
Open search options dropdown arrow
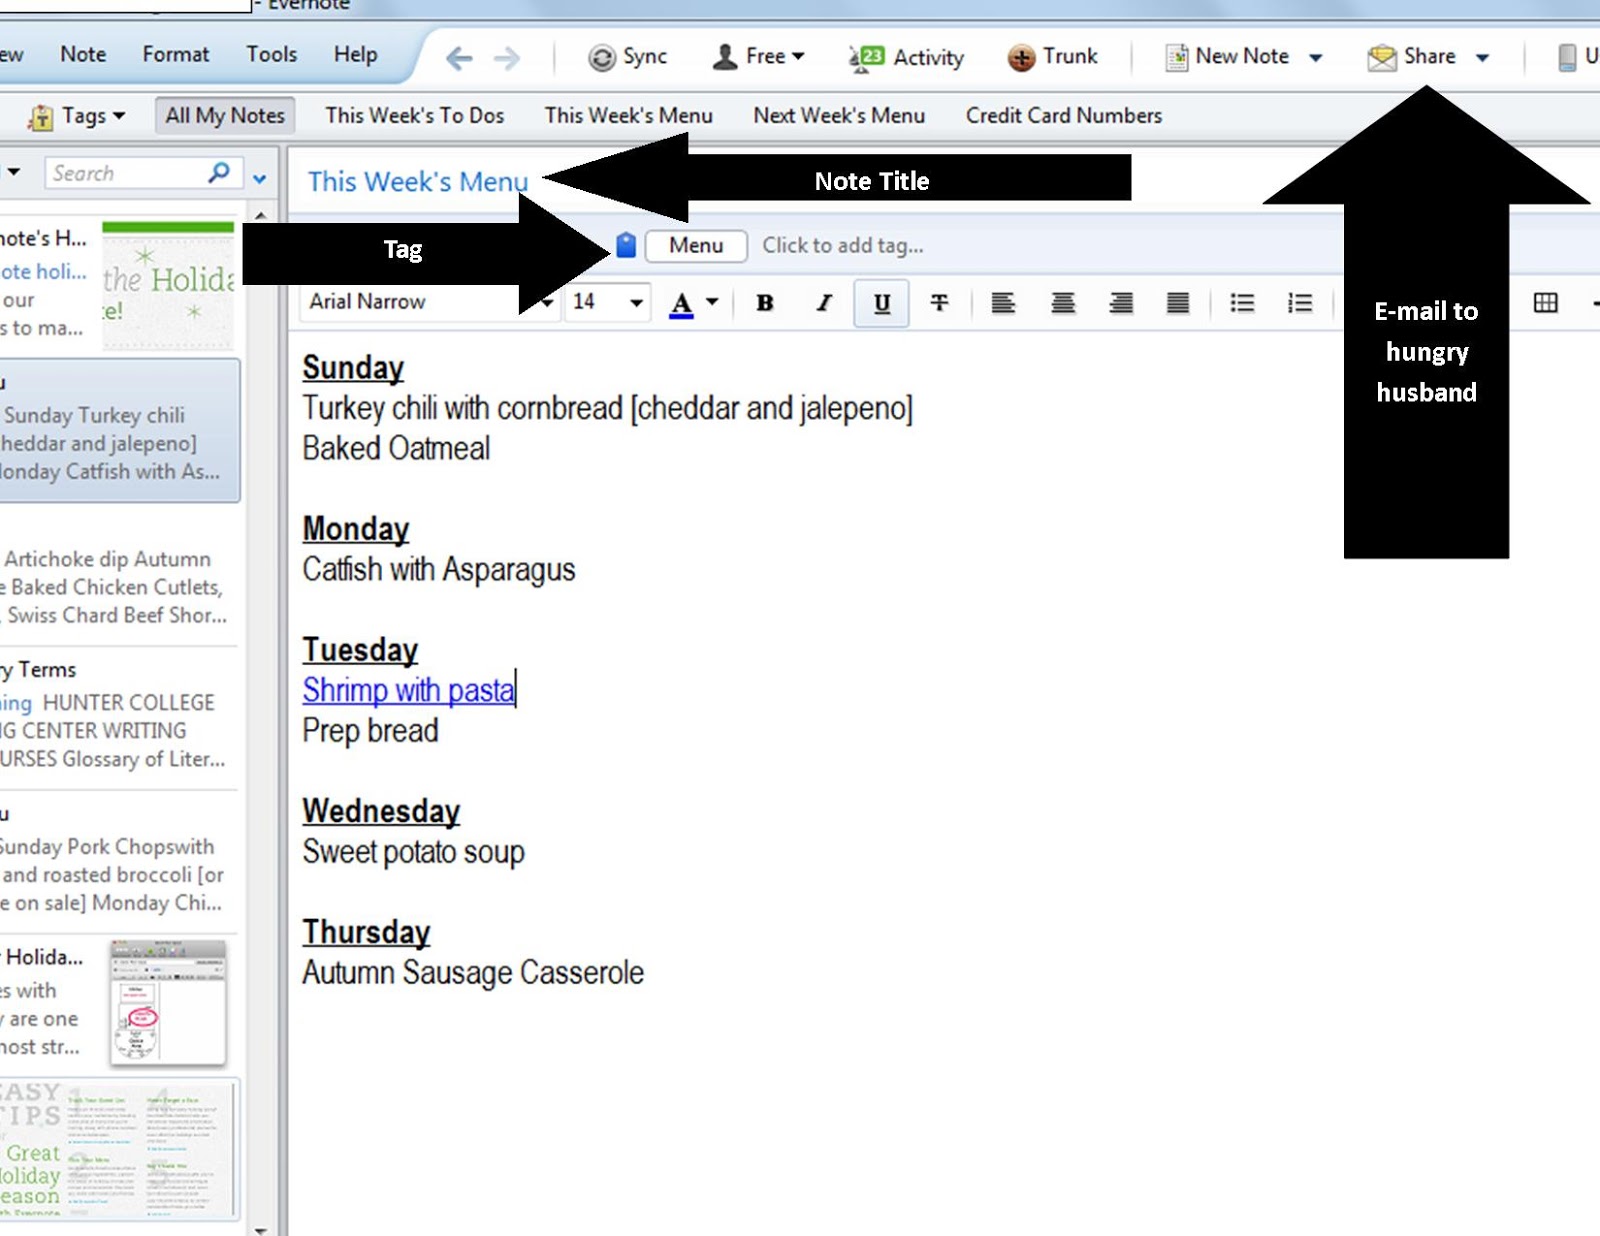[260, 179]
